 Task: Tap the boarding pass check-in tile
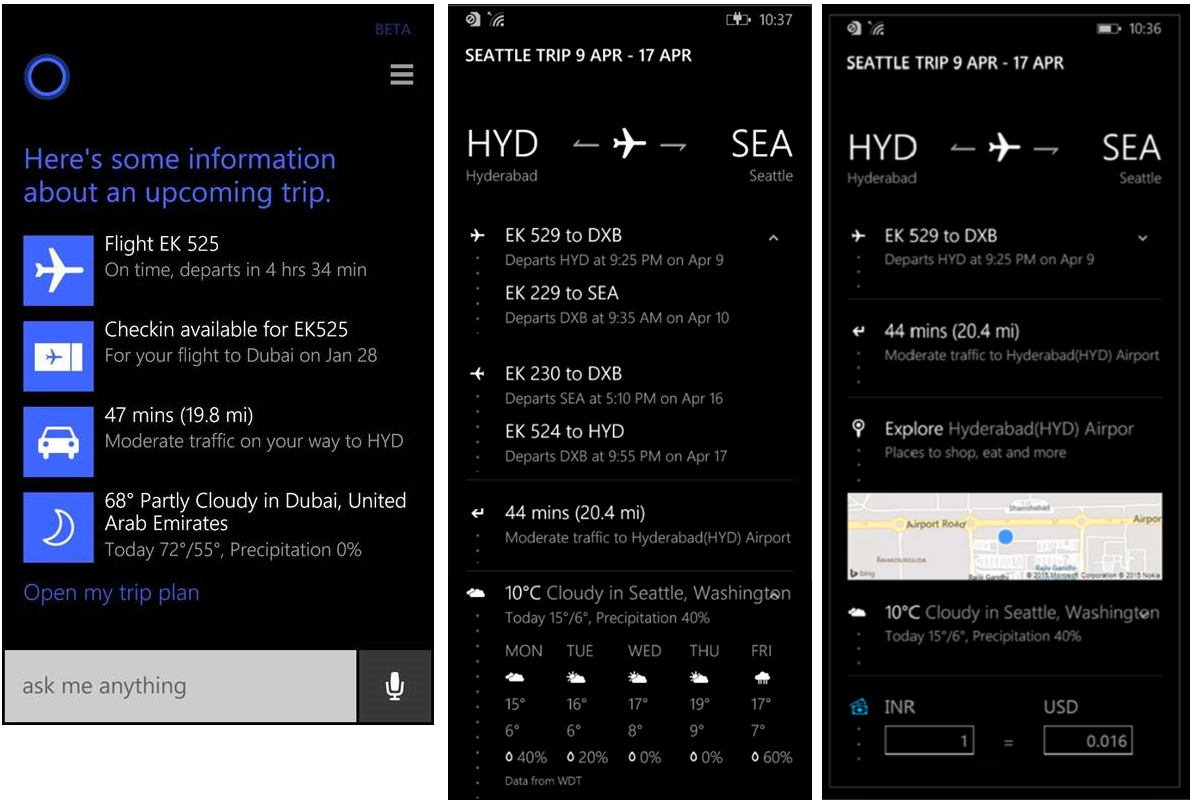59,356
